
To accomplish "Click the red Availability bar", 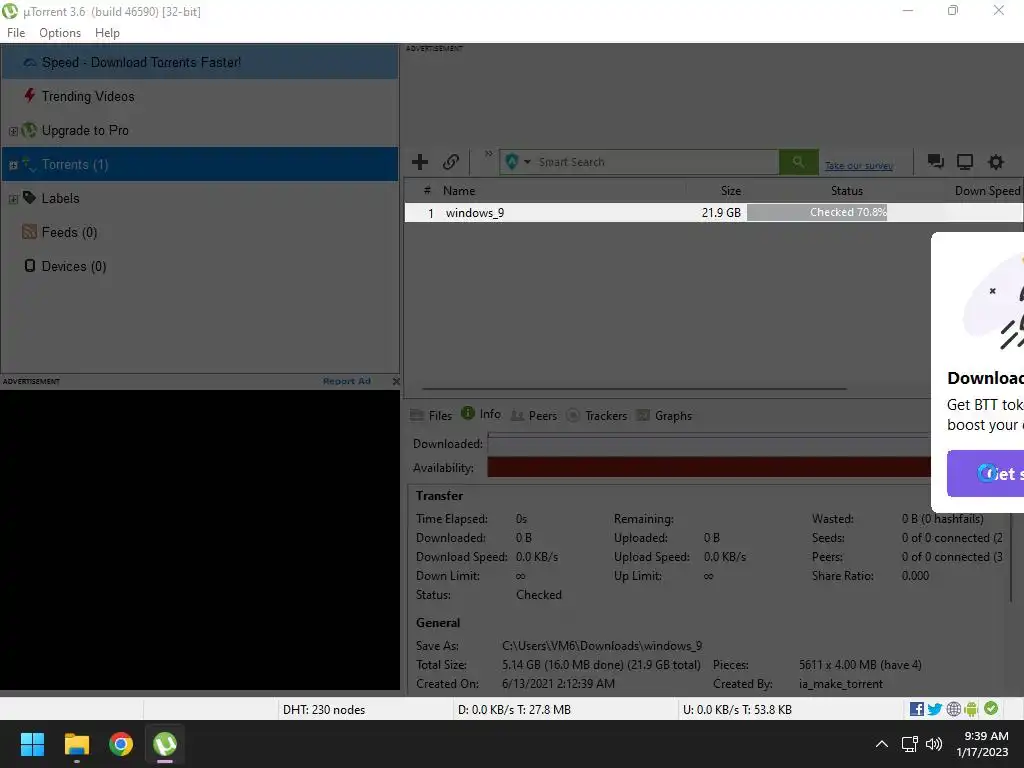I will tap(709, 467).
